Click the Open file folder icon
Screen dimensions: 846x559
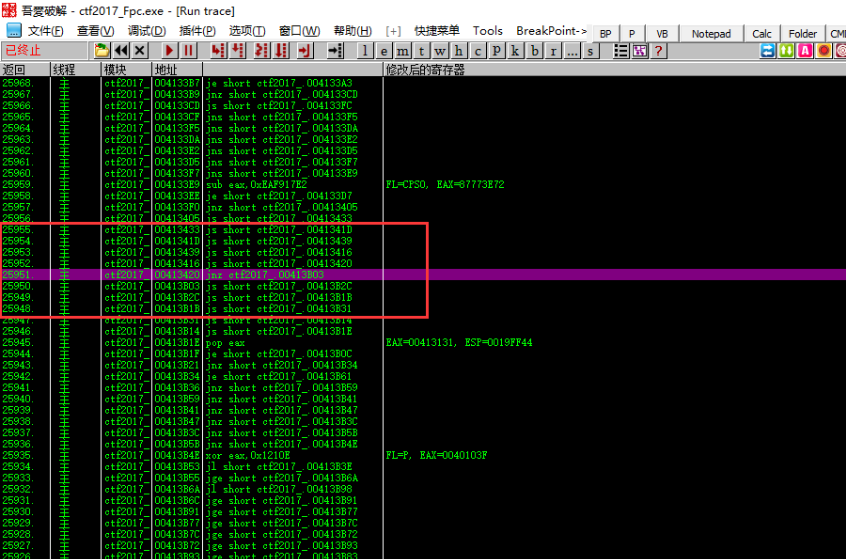pyautogui.click(x=102, y=50)
